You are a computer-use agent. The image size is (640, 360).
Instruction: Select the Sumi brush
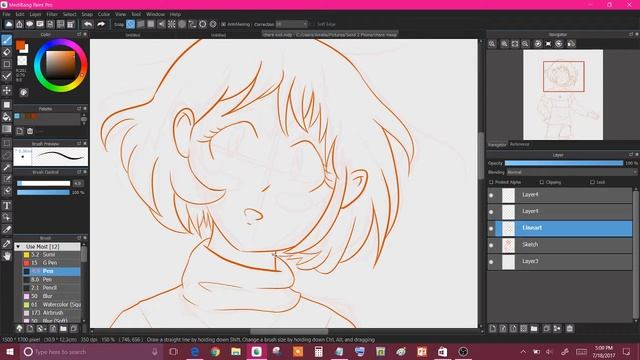[x=51, y=254]
